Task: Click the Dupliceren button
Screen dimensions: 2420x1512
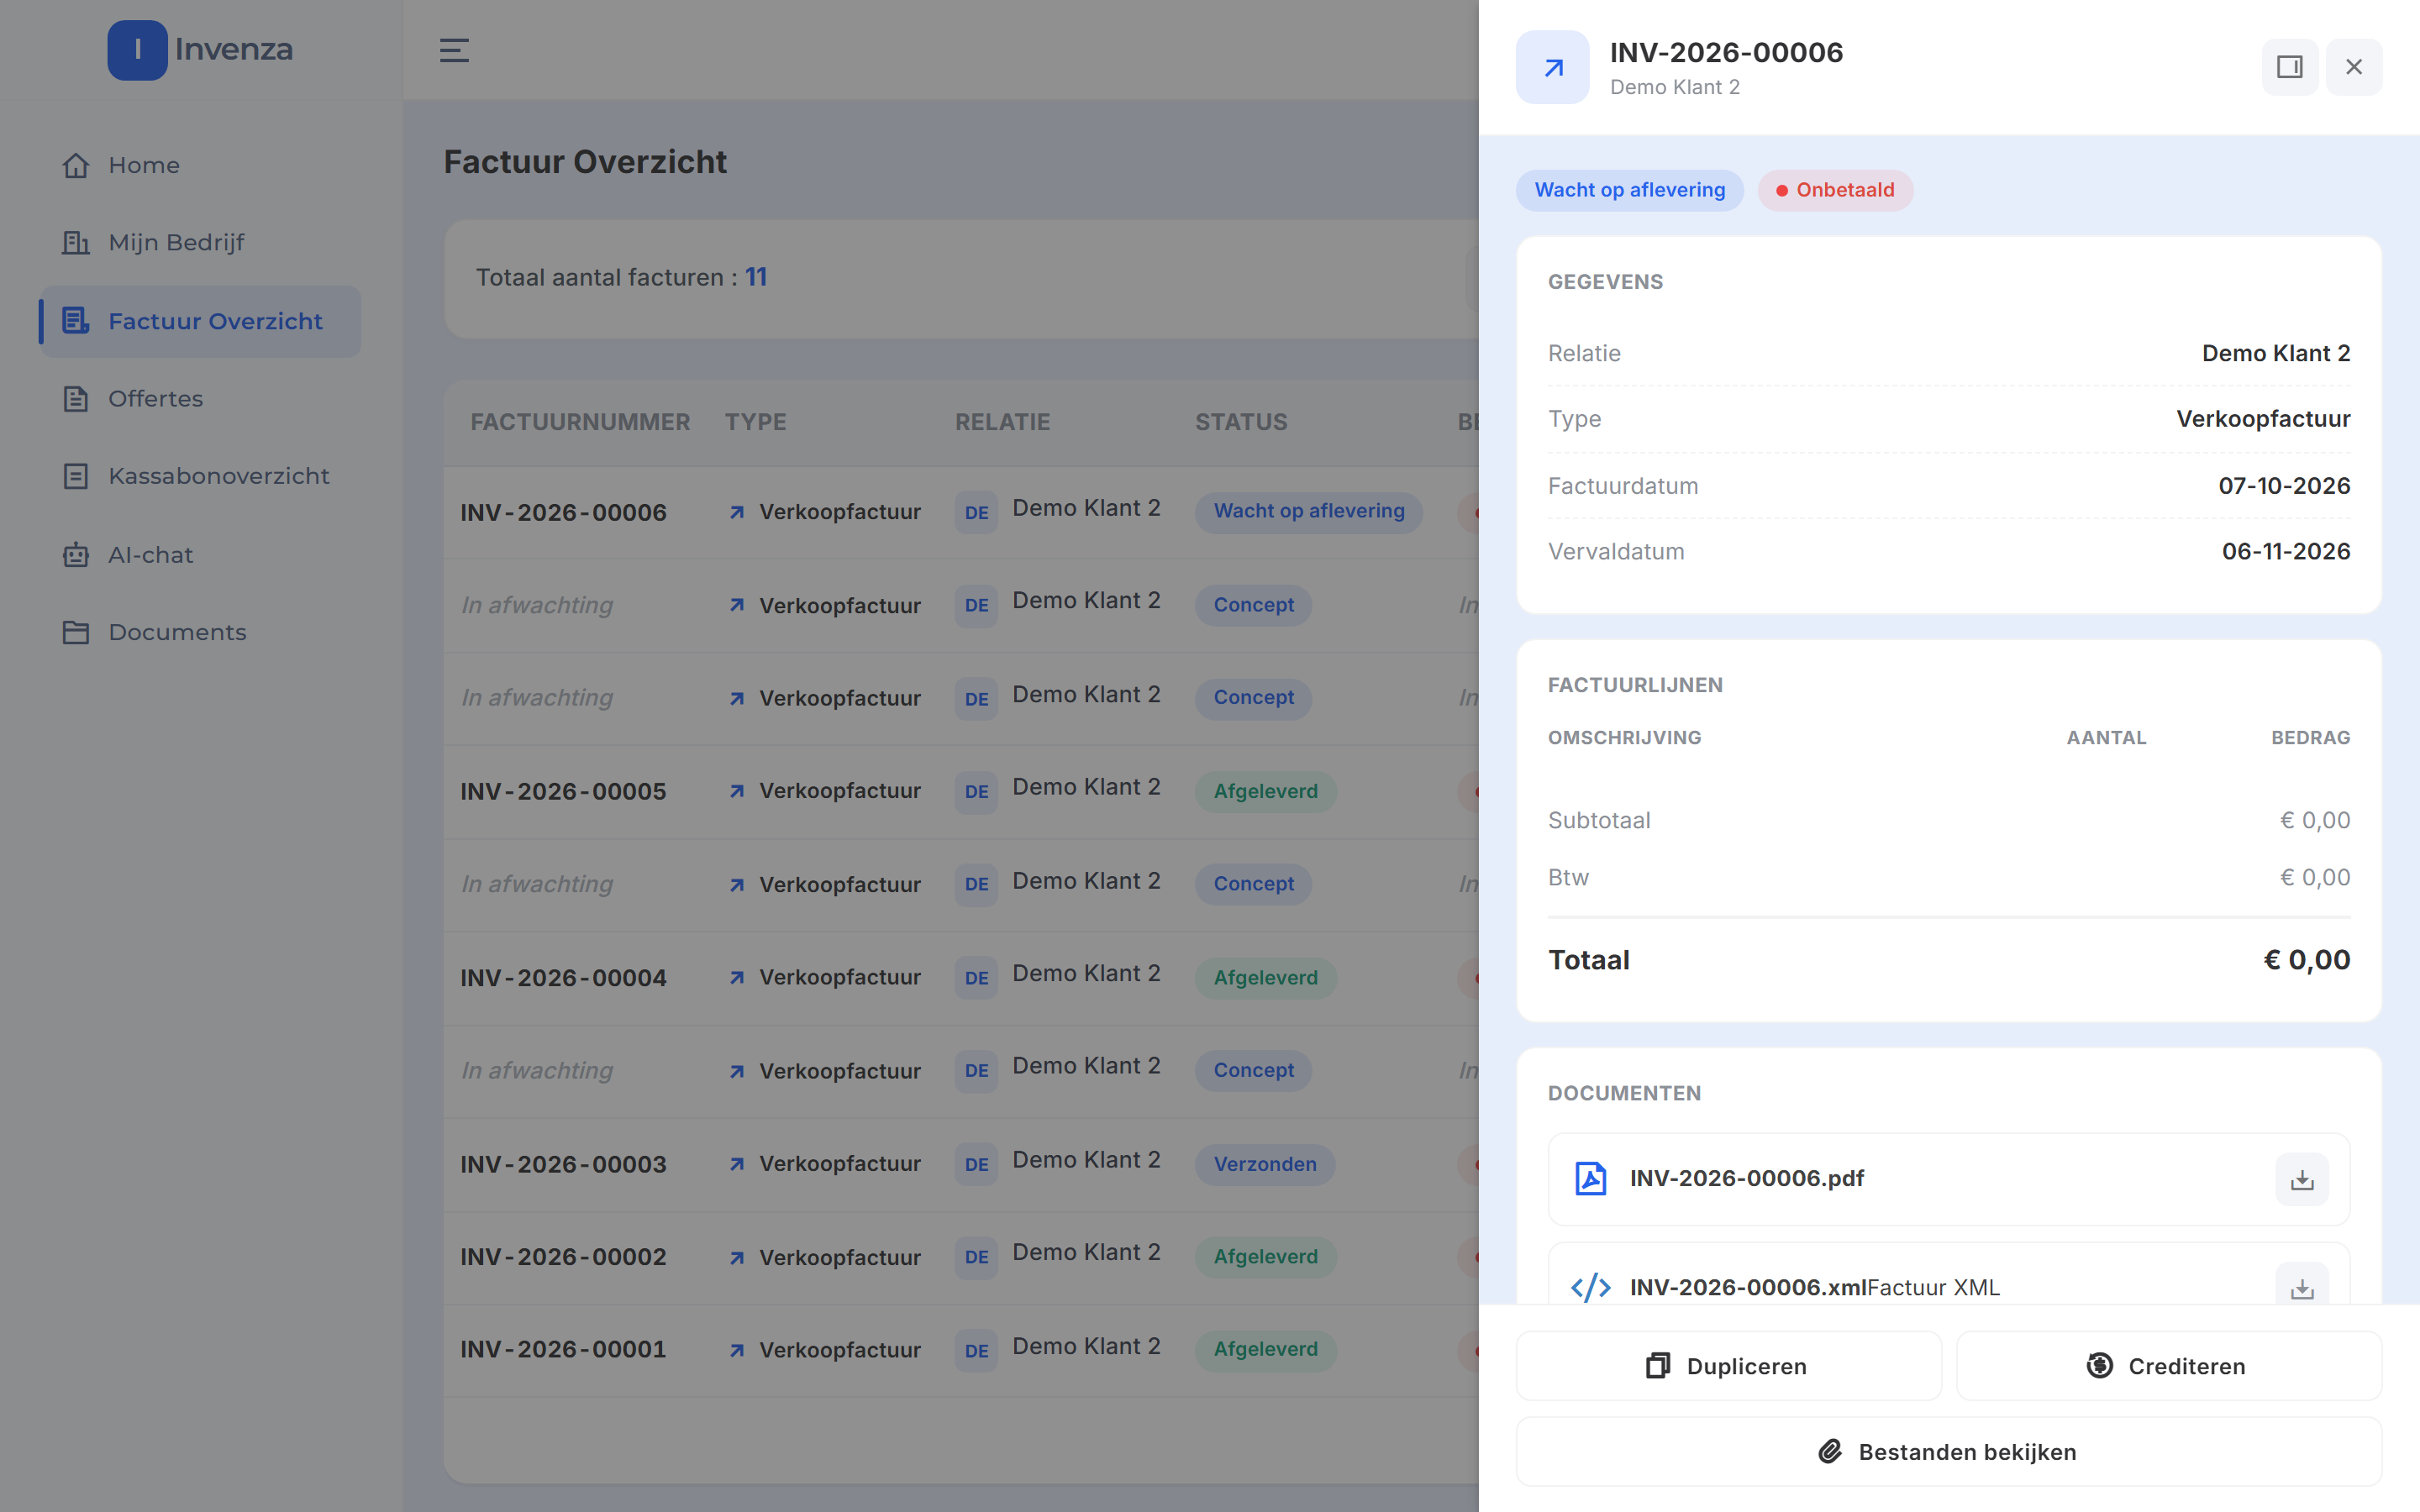Action: coord(1729,1366)
